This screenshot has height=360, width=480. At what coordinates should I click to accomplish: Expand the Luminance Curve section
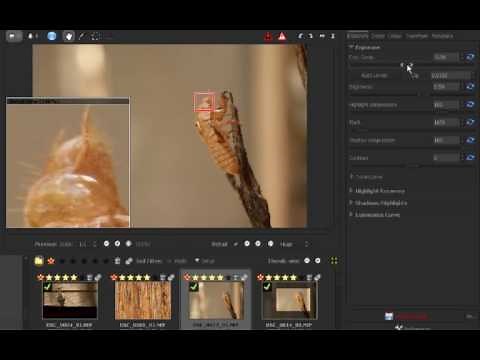point(374,215)
